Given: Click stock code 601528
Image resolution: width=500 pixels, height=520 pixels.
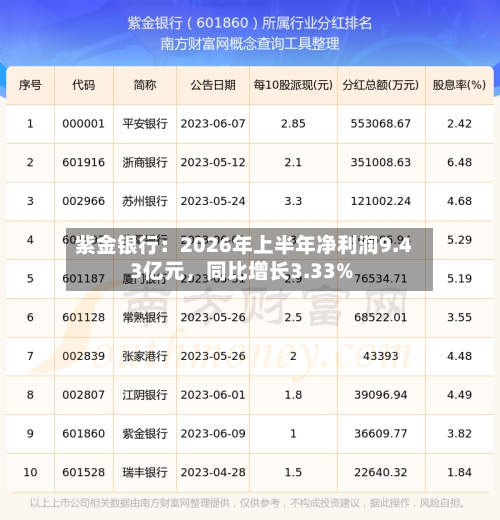Looking at the screenshot, I should [x=84, y=472].
